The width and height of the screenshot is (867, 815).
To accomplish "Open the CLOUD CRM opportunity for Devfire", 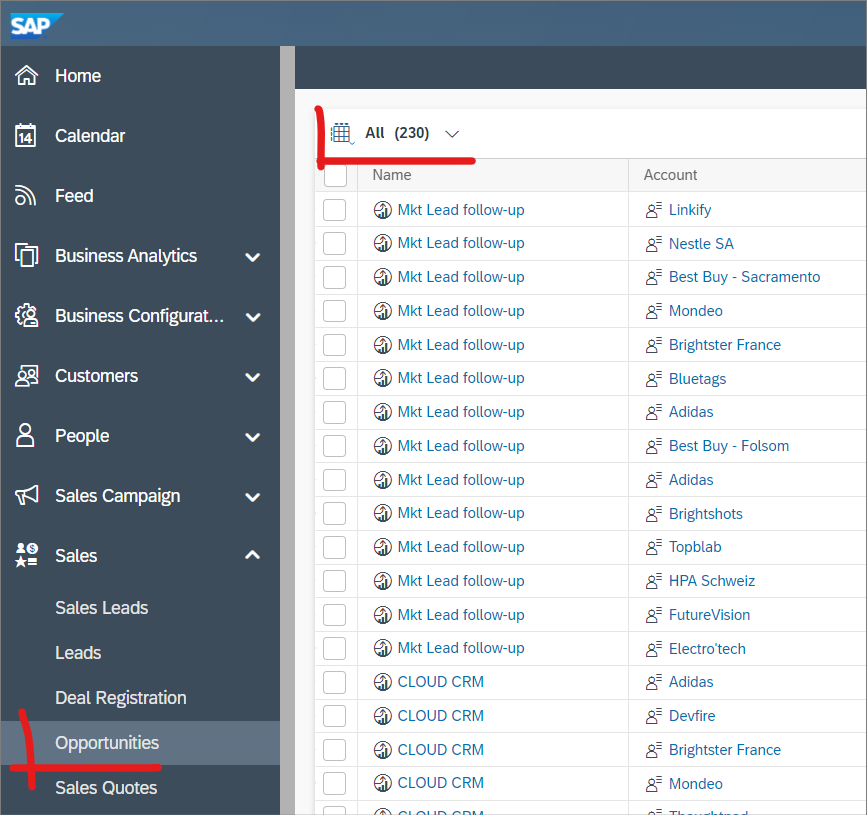I will (440, 716).
